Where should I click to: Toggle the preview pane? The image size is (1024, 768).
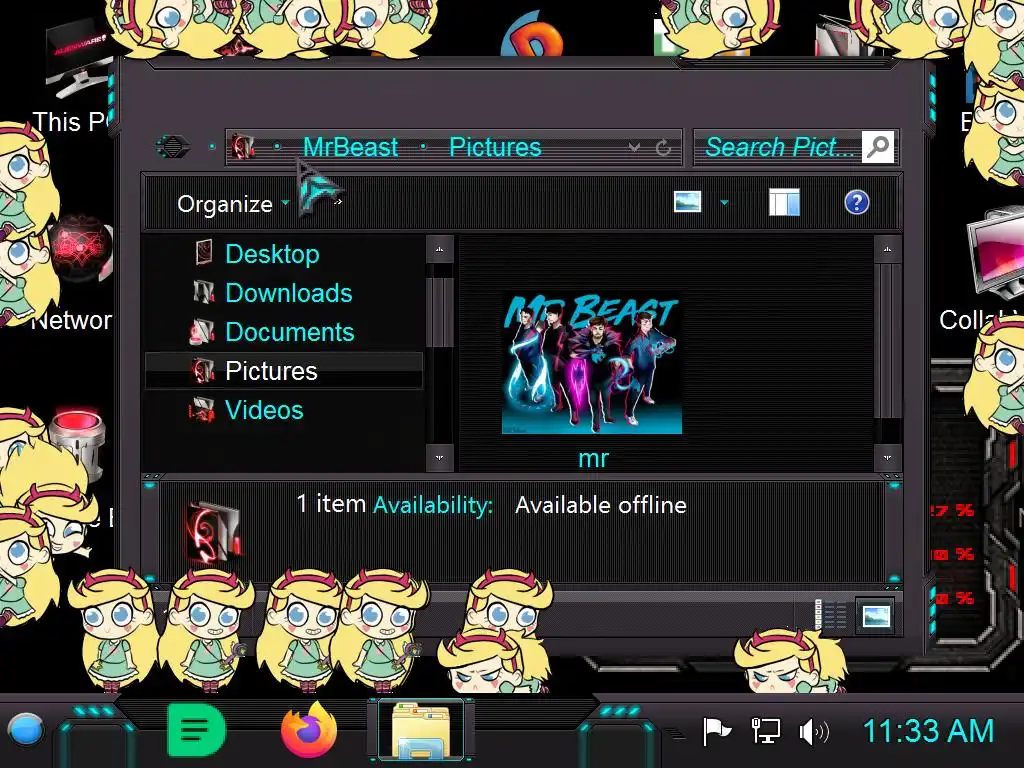pos(784,202)
